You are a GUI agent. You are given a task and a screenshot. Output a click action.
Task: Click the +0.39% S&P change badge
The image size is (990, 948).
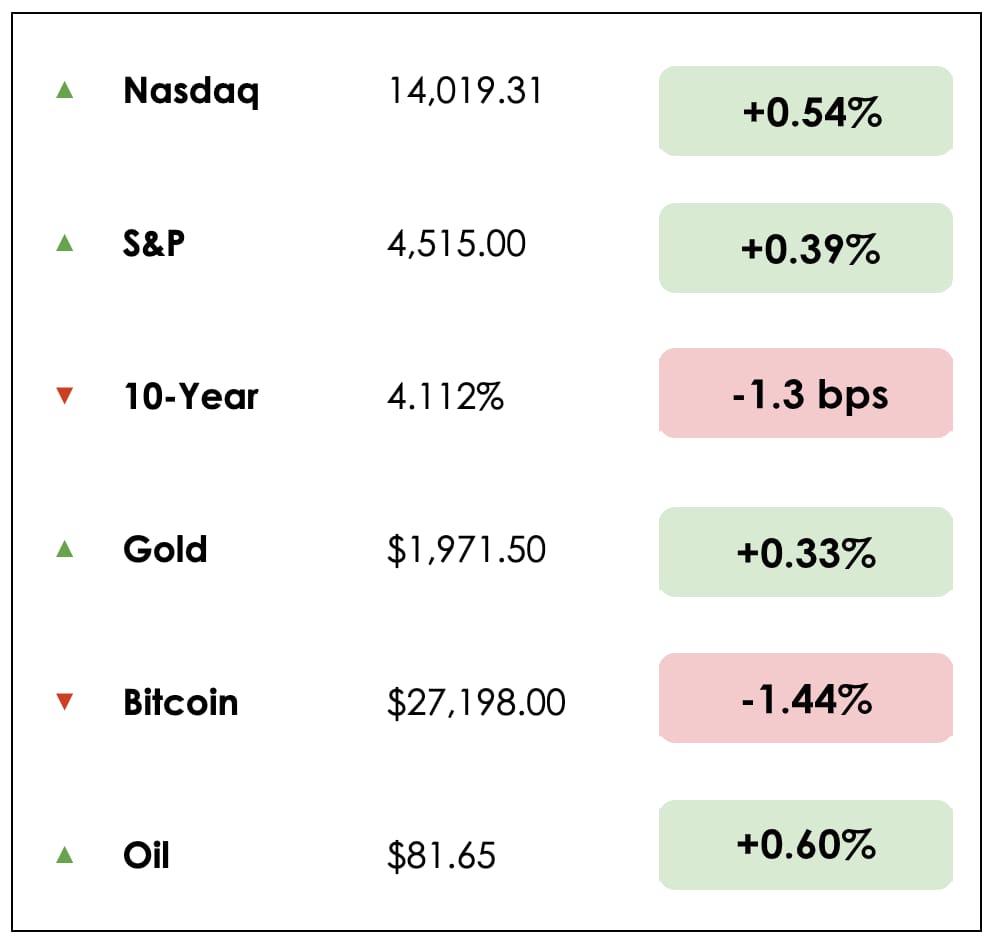(806, 248)
